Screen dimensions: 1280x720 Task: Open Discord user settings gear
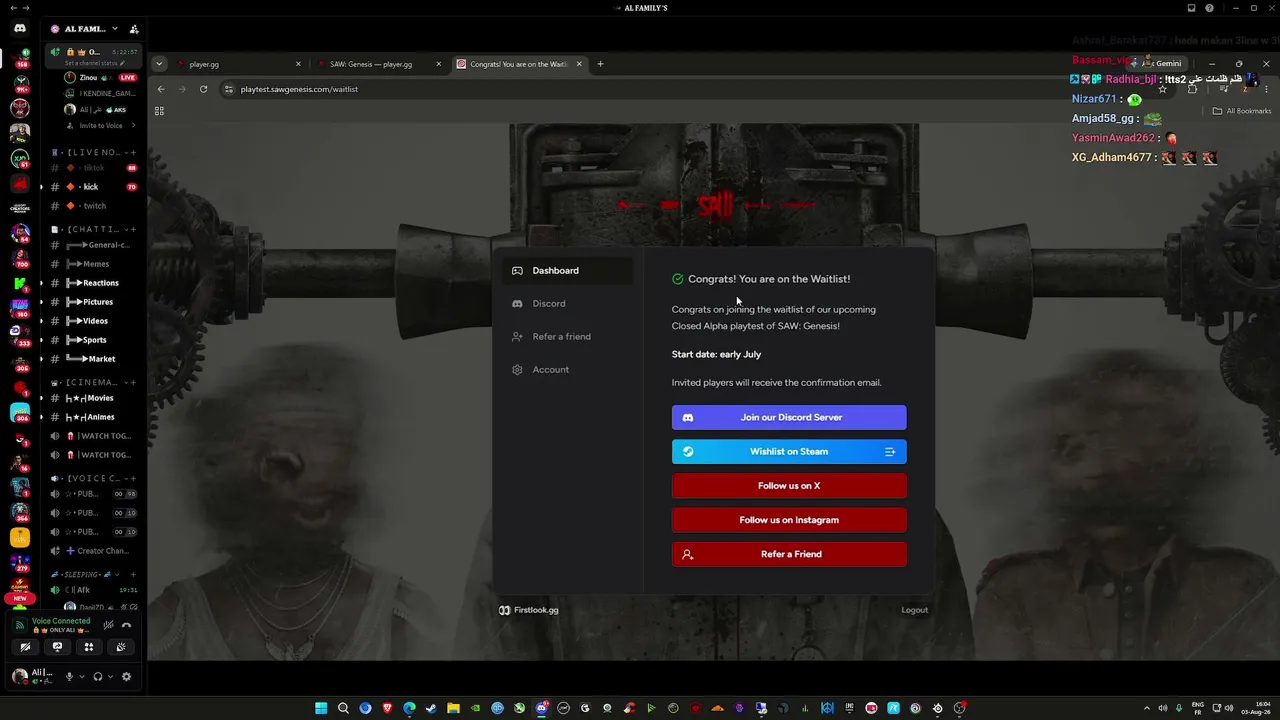[x=126, y=676]
